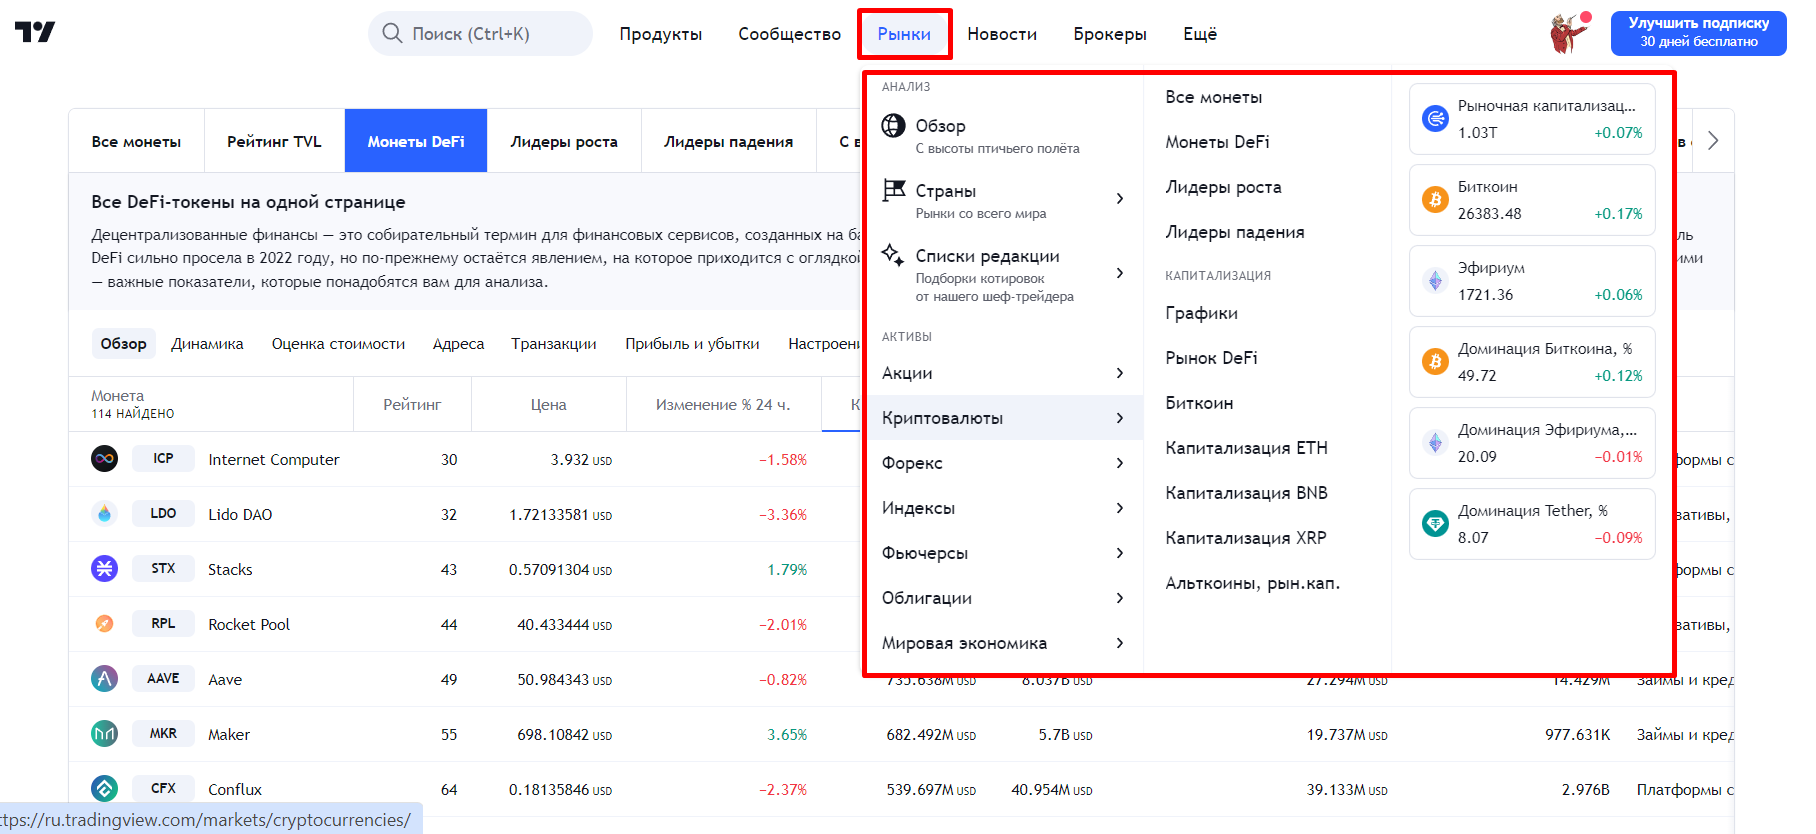
Task: Select the Динамика view tab
Action: [207, 344]
